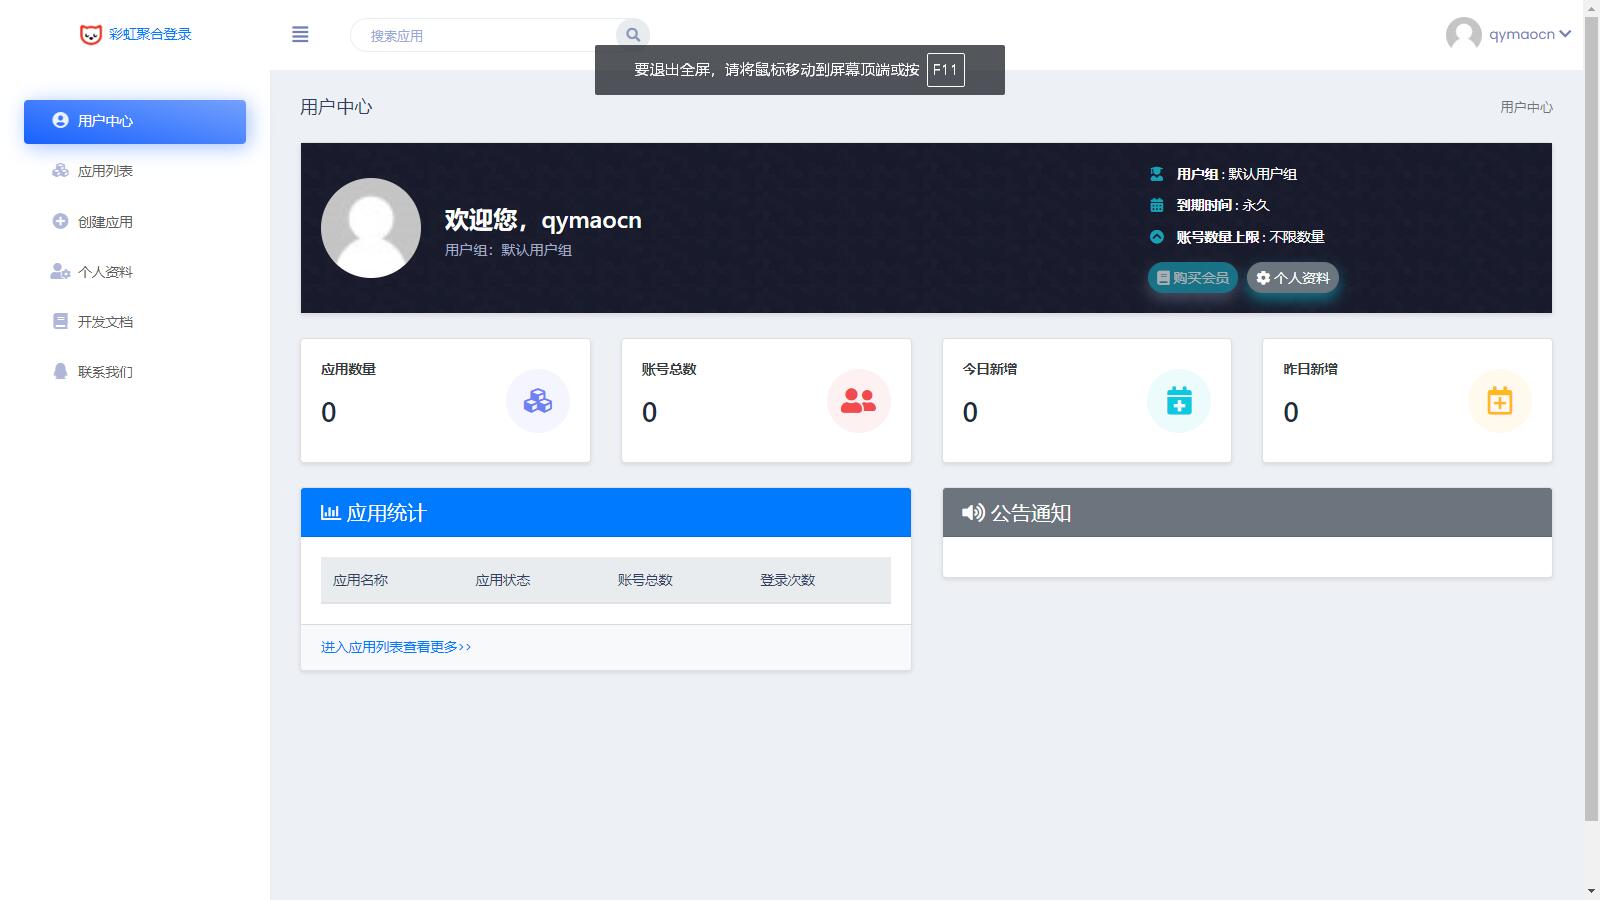This screenshot has height=900, width=1600.
Task: Open 个人资料 sidebar item
Action: pyautogui.click(x=105, y=272)
